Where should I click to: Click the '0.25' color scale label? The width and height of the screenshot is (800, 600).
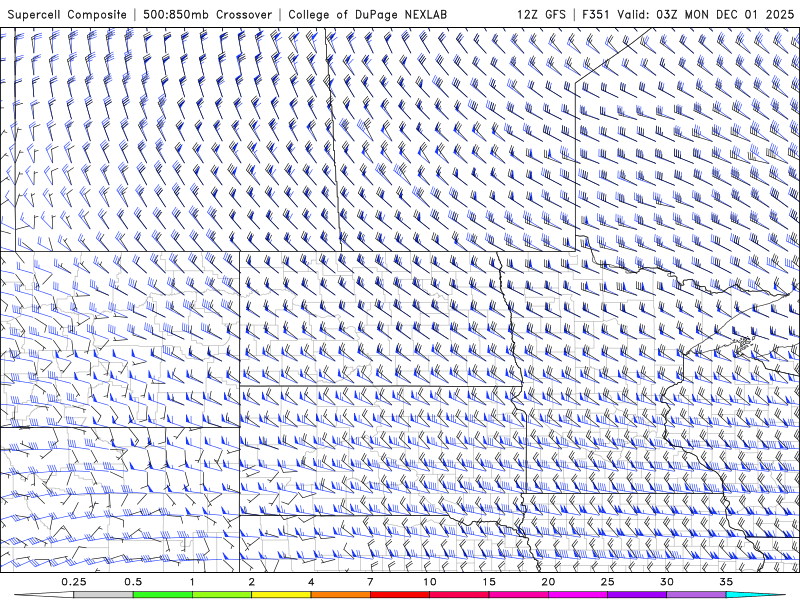click(74, 582)
